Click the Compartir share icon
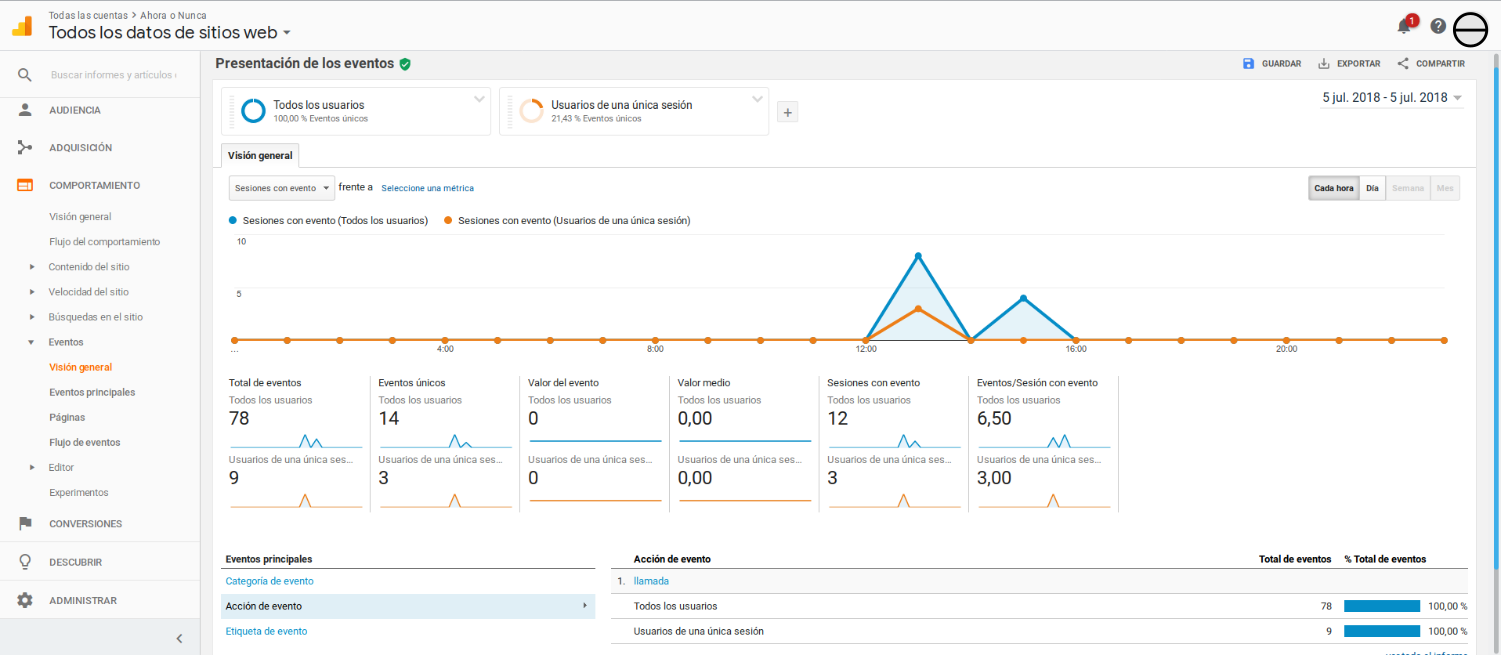The height and width of the screenshot is (655, 1501). coord(1403,64)
